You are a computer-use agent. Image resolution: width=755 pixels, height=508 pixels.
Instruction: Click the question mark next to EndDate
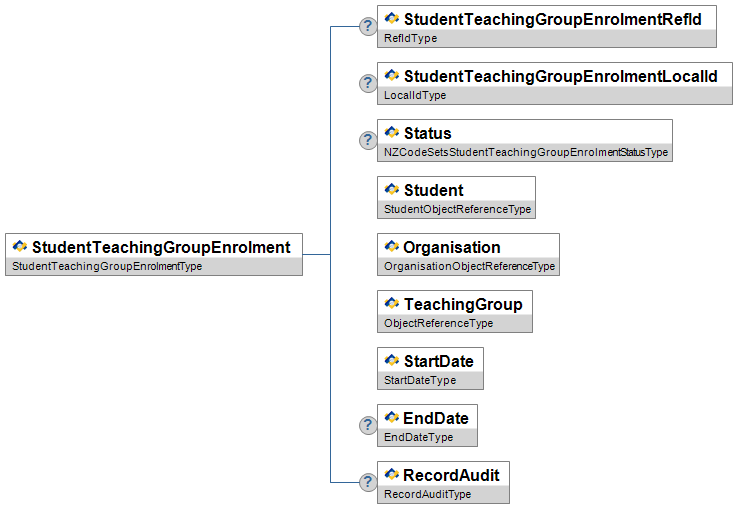[368, 425]
